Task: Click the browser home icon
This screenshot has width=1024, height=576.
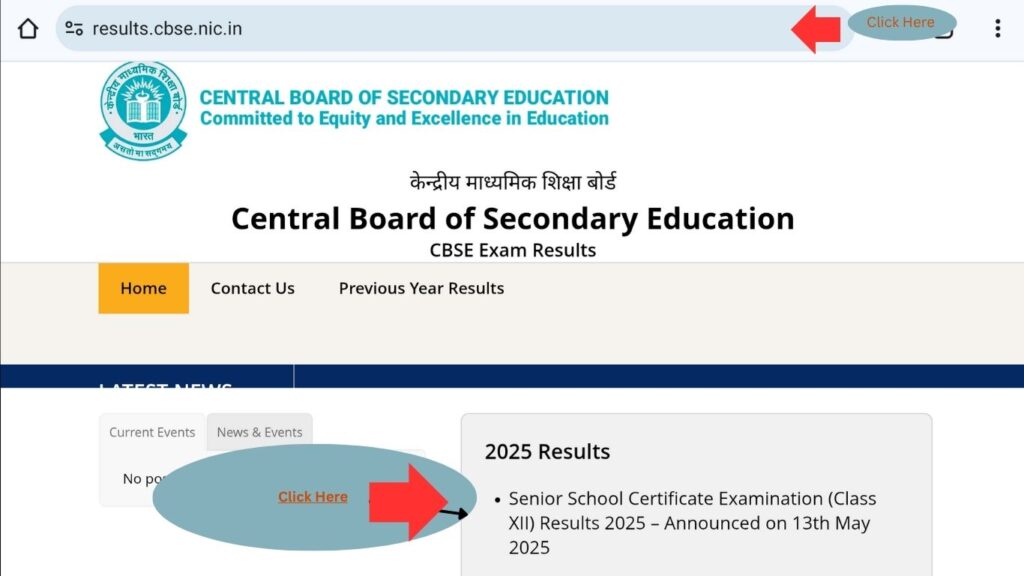Action: tap(28, 28)
